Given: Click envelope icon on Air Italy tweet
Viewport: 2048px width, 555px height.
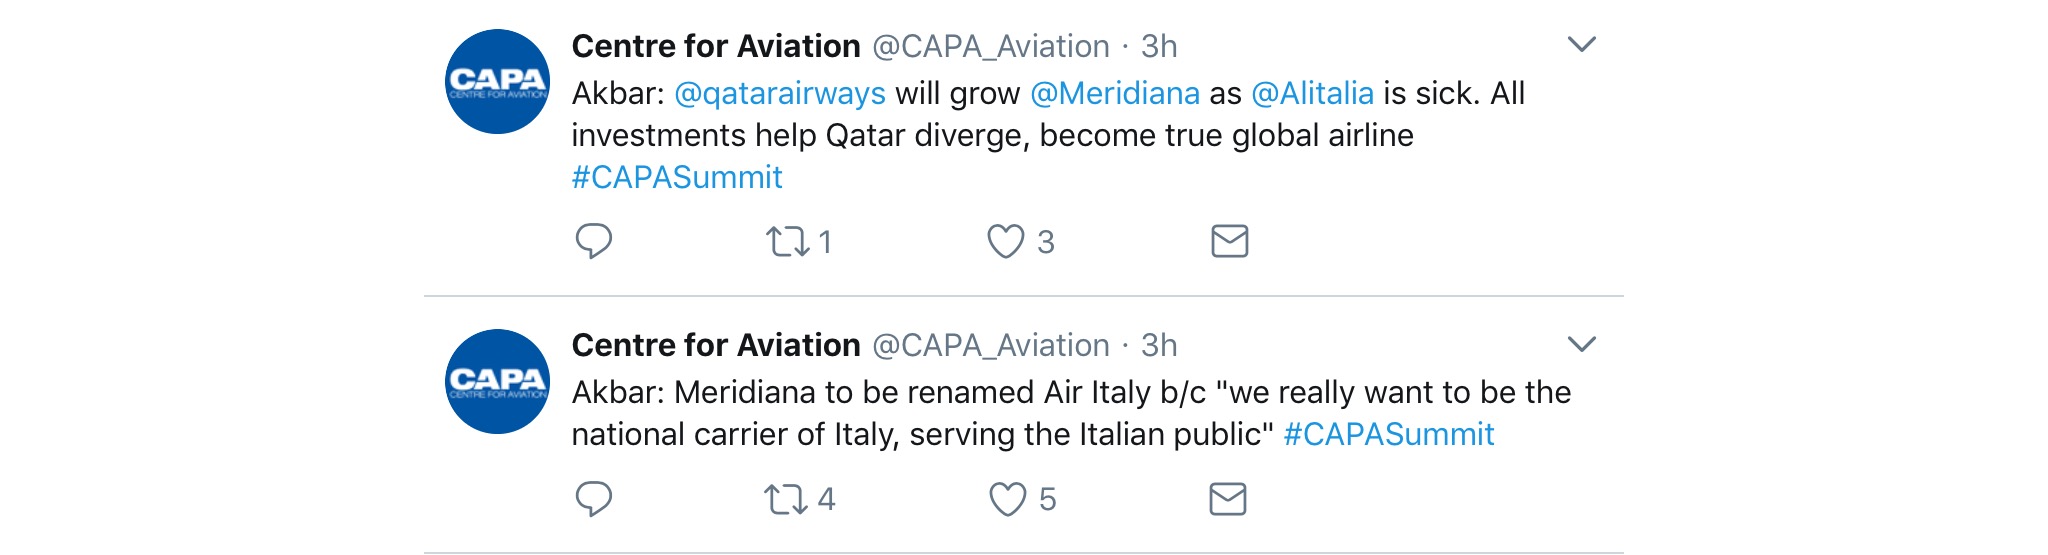Looking at the screenshot, I should [x=1227, y=498].
